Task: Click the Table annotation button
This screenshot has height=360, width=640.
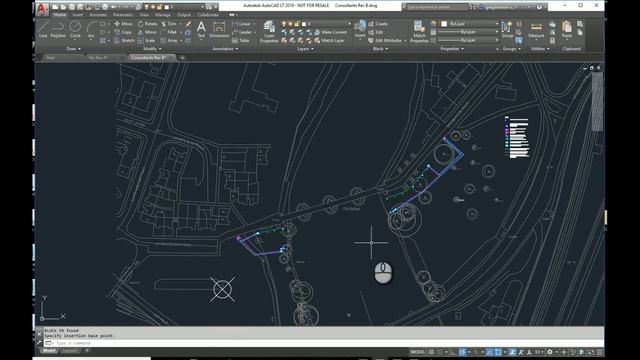Action: (x=241, y=40)
